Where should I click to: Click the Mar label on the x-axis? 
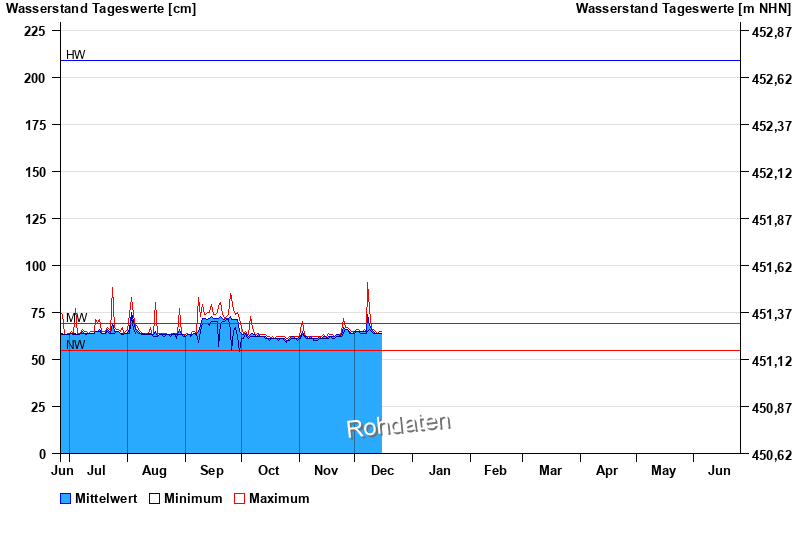(x=550, y=470)
